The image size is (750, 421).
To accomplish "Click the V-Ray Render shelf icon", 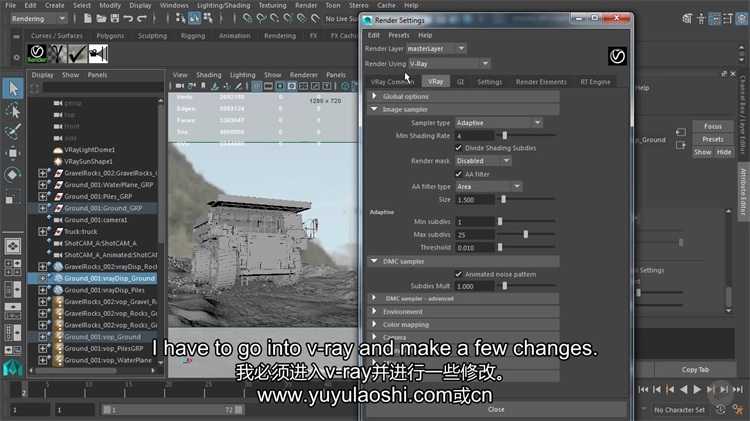I will coord(38,55).
